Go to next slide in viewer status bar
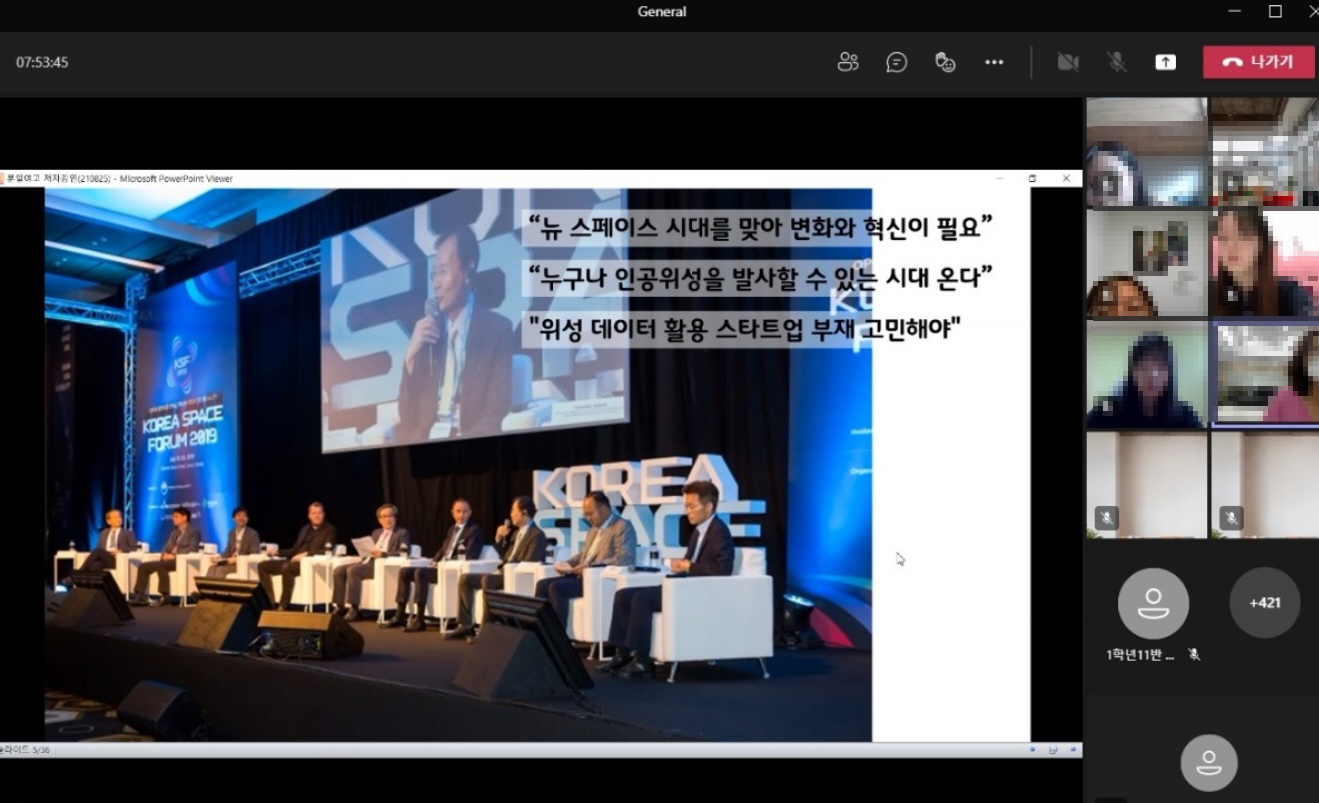Image resolution: width=1319 pixels, height=803 pixels. [1074, 749]
